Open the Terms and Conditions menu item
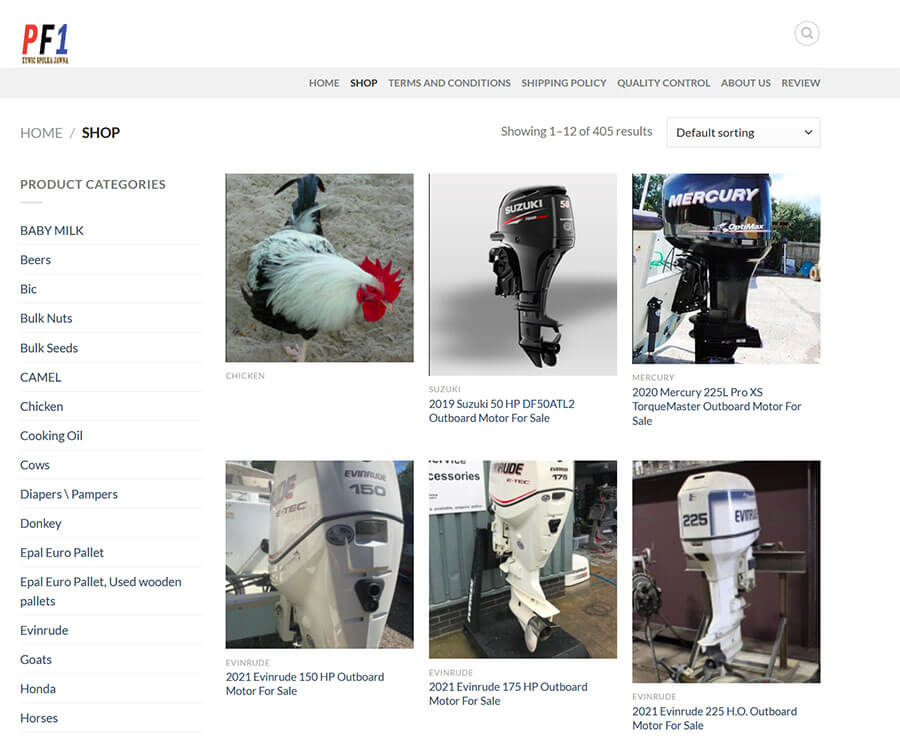This screenshot has height=737, width=900. coord(449,83)
